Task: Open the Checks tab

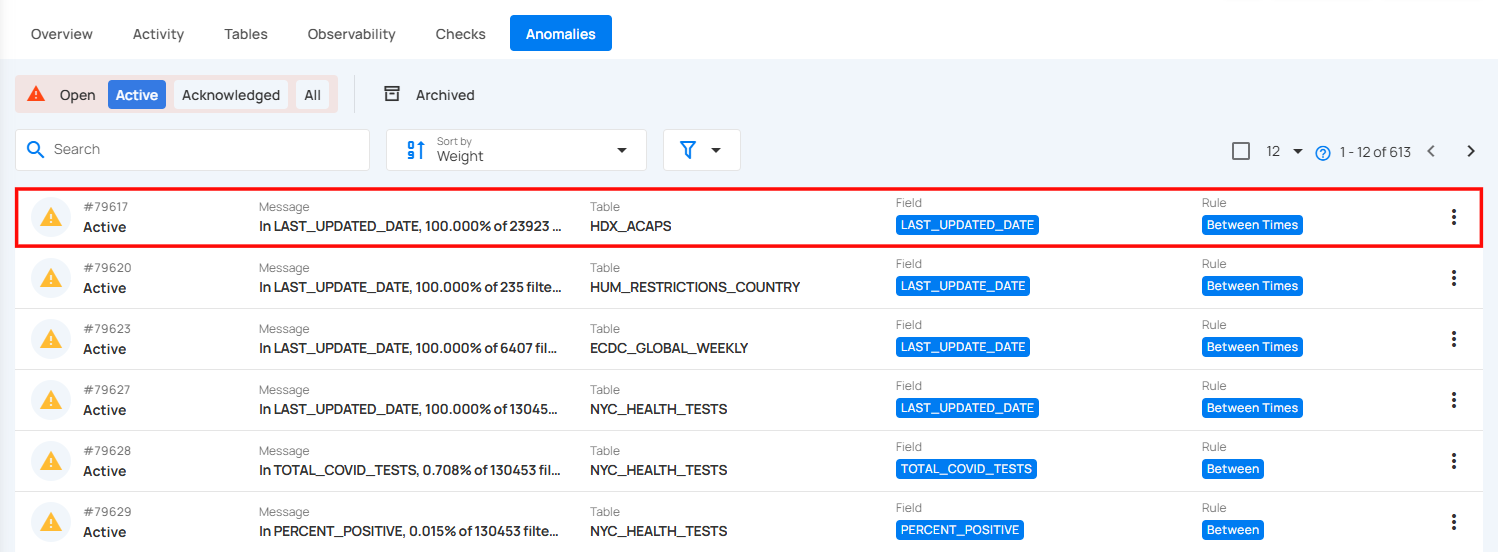Action: (x=461, y=34)
